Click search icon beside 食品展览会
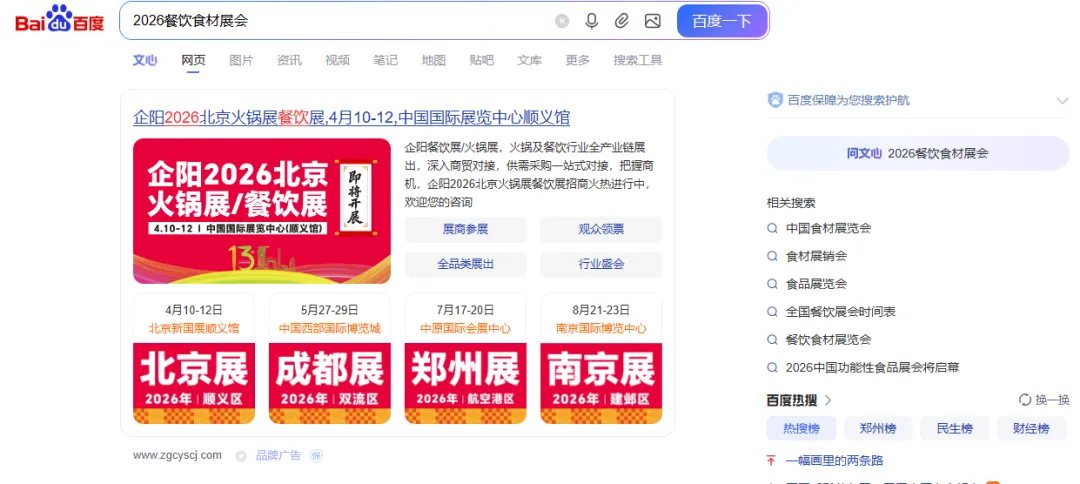 [x=773, y=284]
